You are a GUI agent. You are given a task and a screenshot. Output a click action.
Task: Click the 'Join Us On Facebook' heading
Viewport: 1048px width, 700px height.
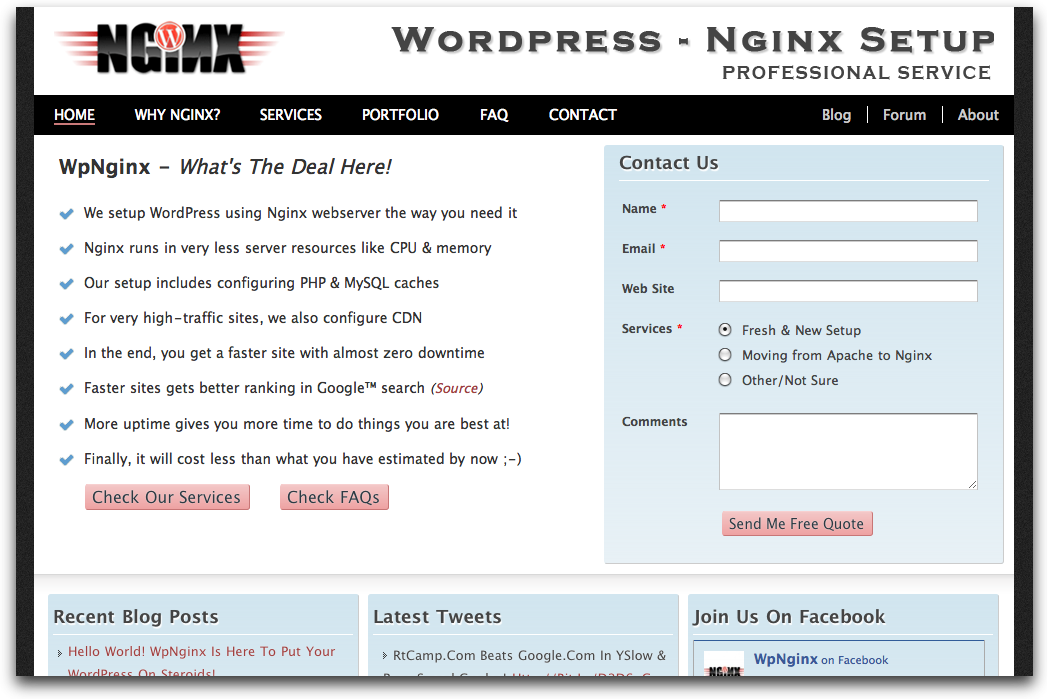[x=789, y=616]
